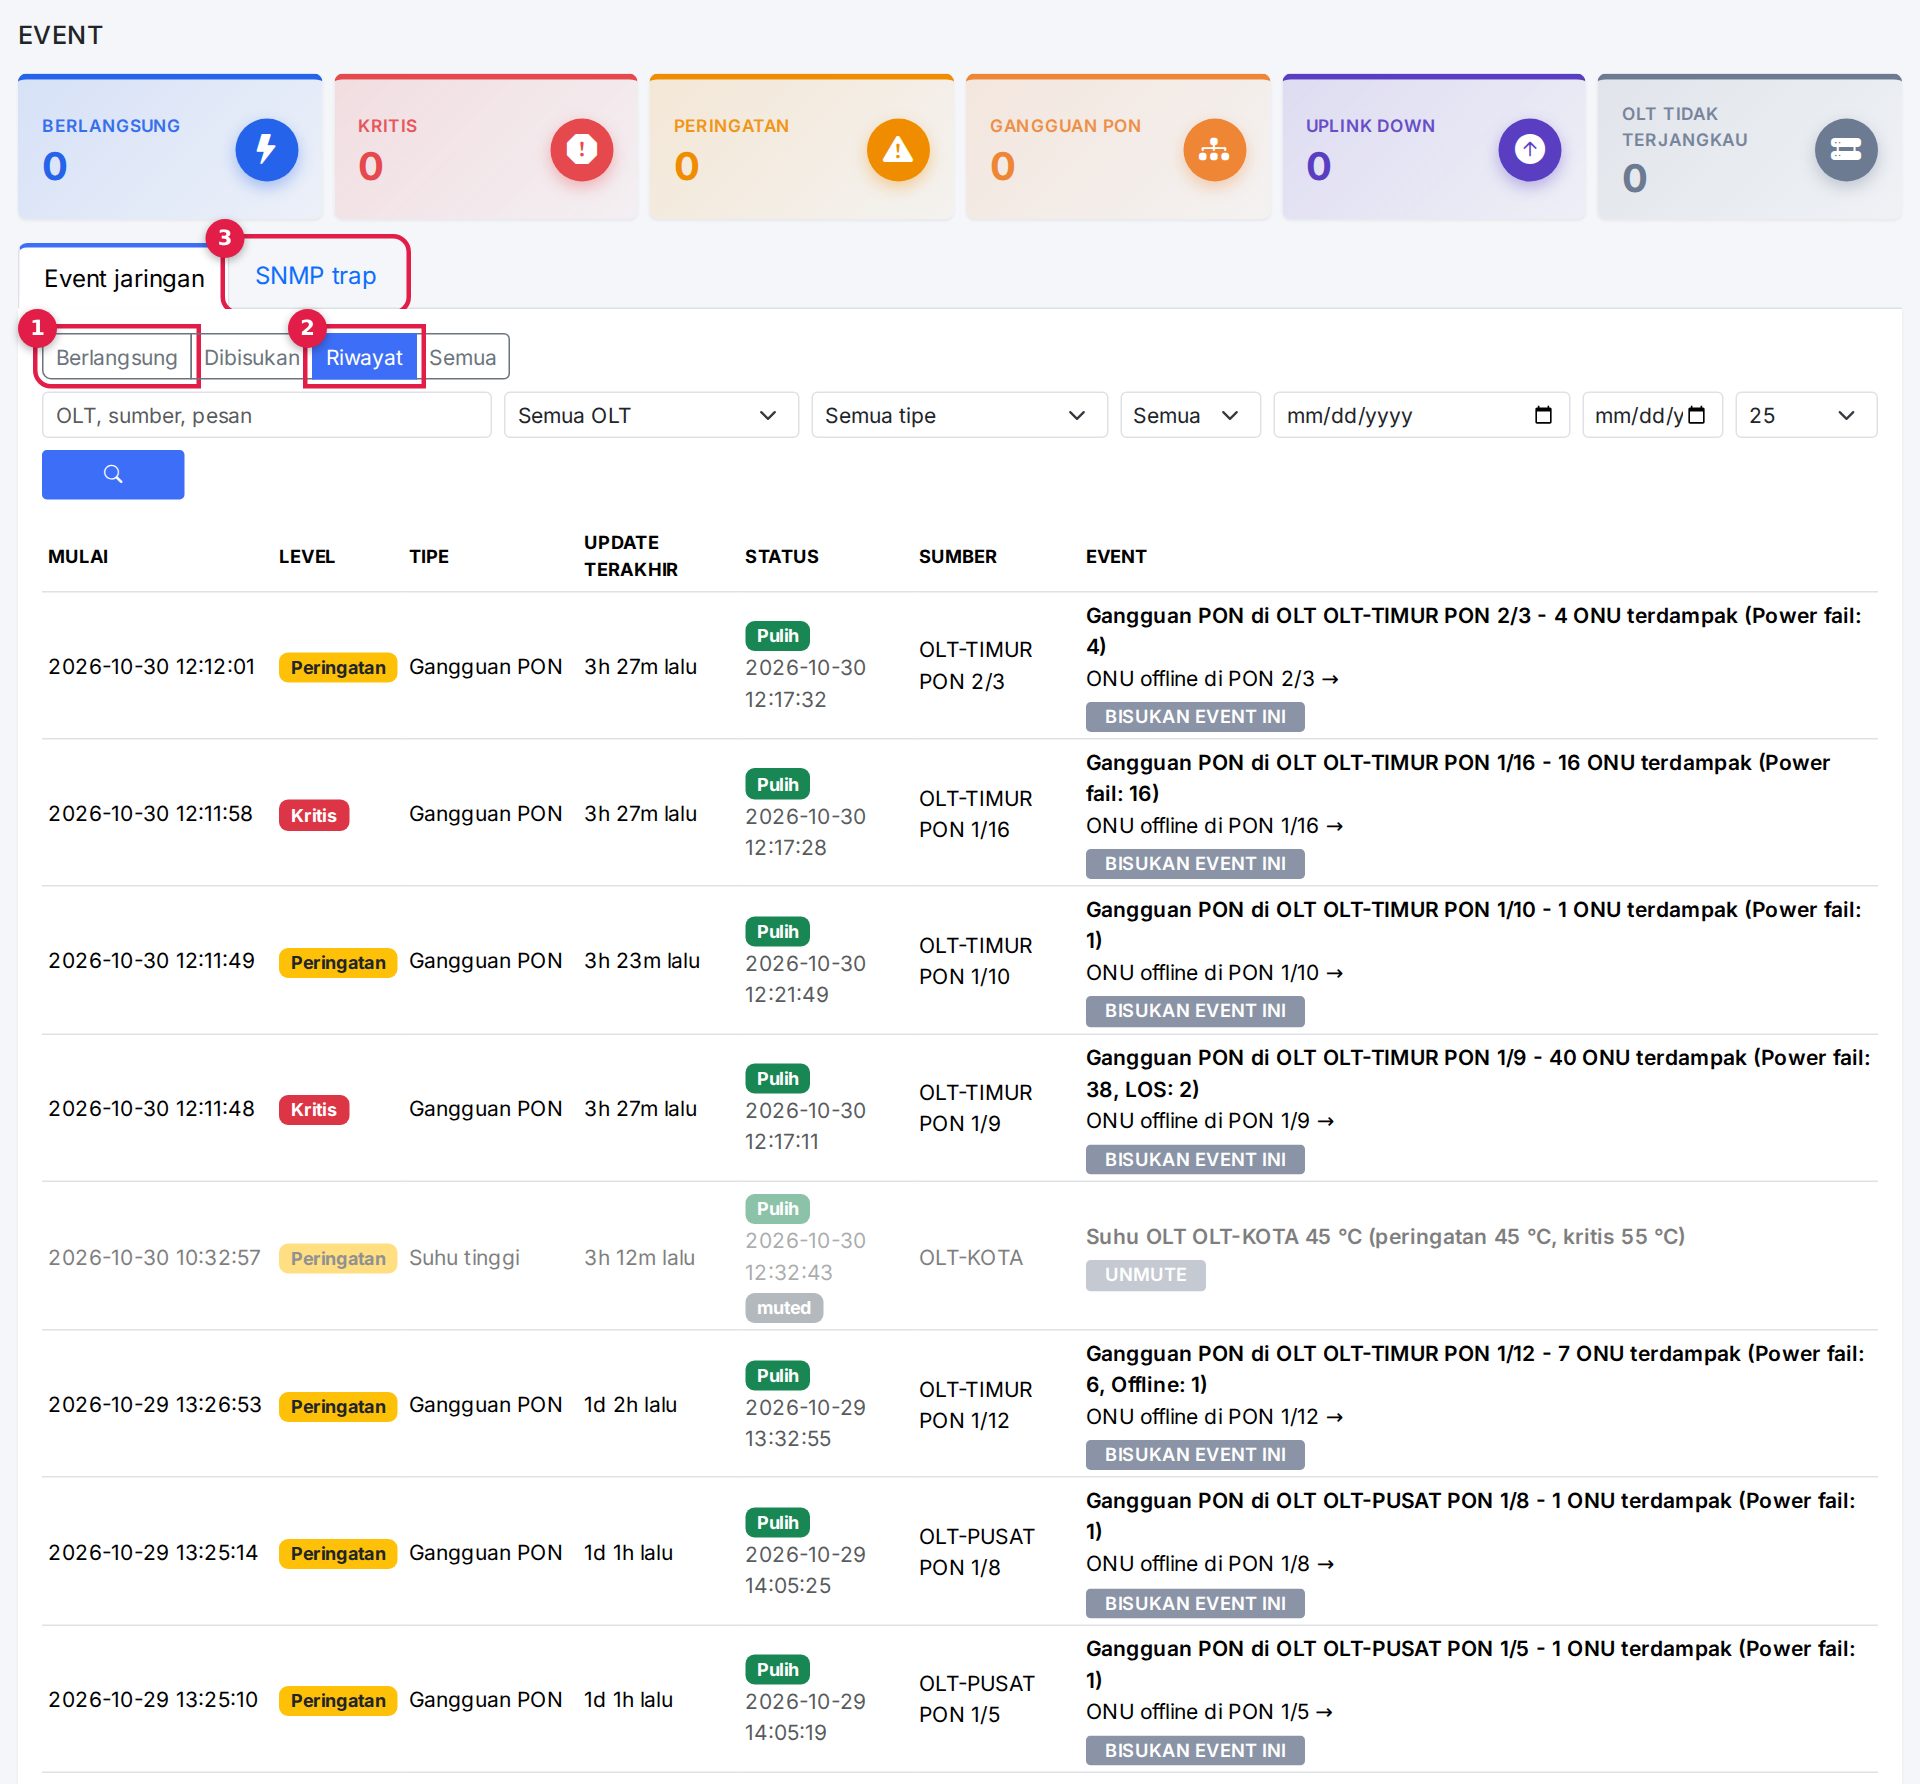Click the Gangguan PON network icon

click(x=1214, y=150)
